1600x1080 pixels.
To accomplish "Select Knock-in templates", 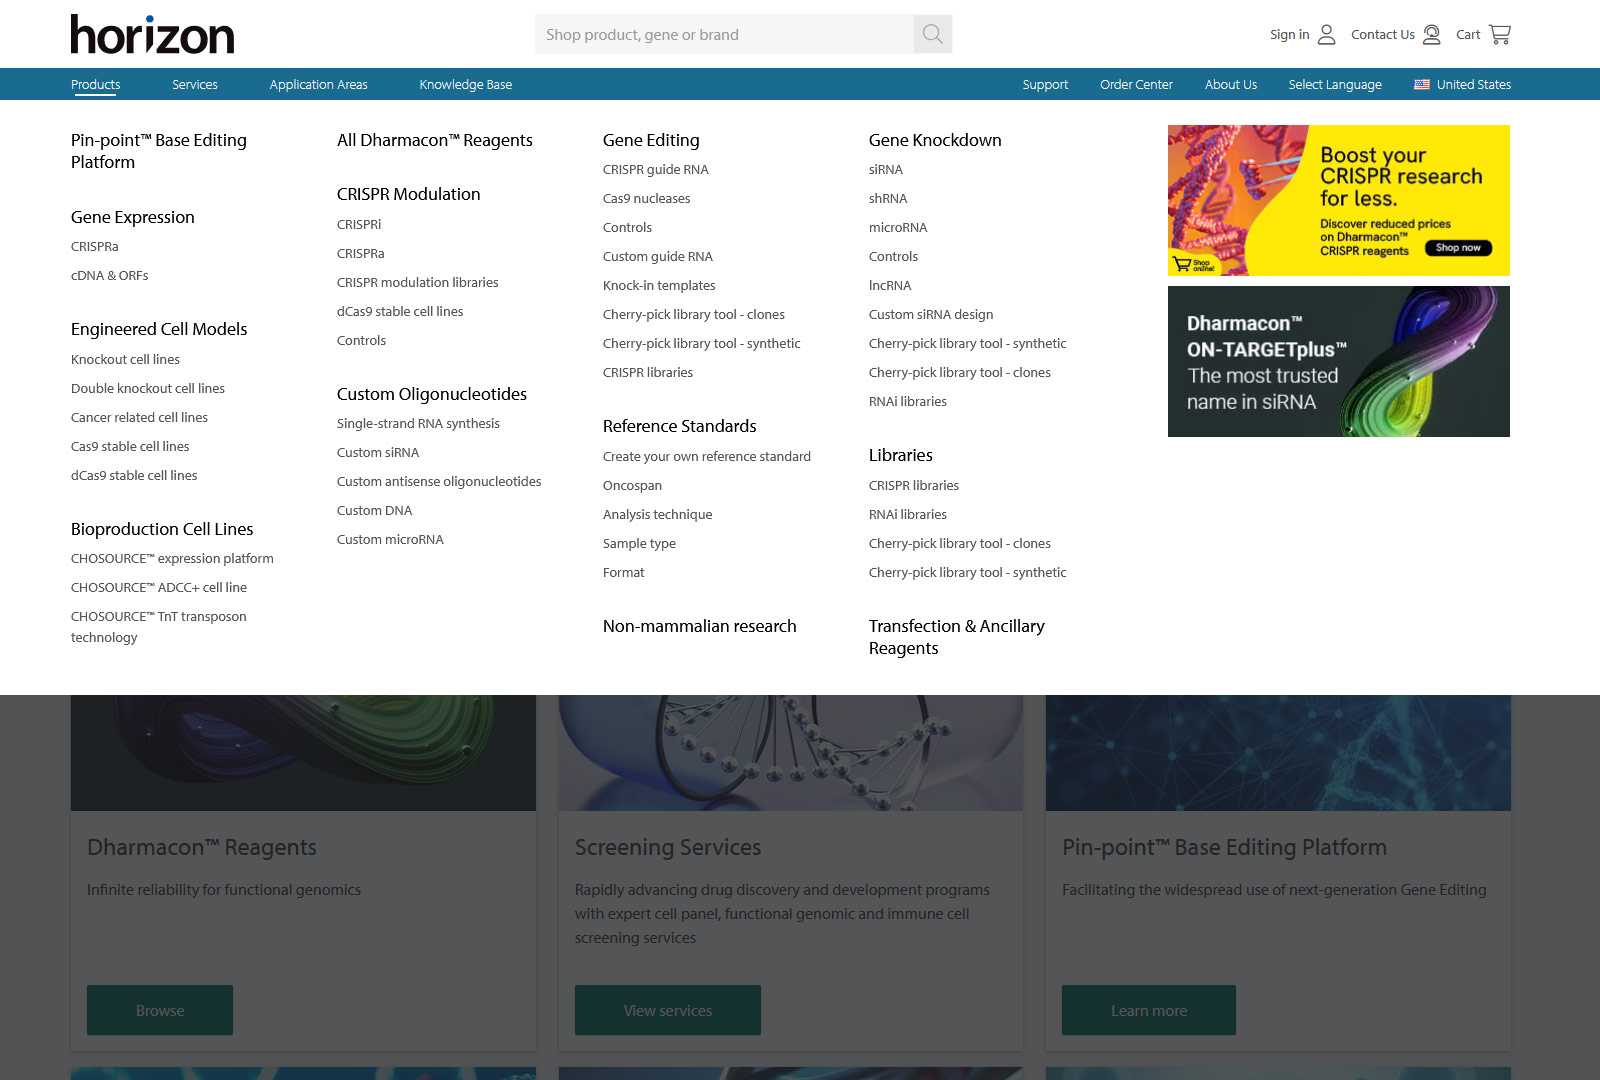I will 659,286.
